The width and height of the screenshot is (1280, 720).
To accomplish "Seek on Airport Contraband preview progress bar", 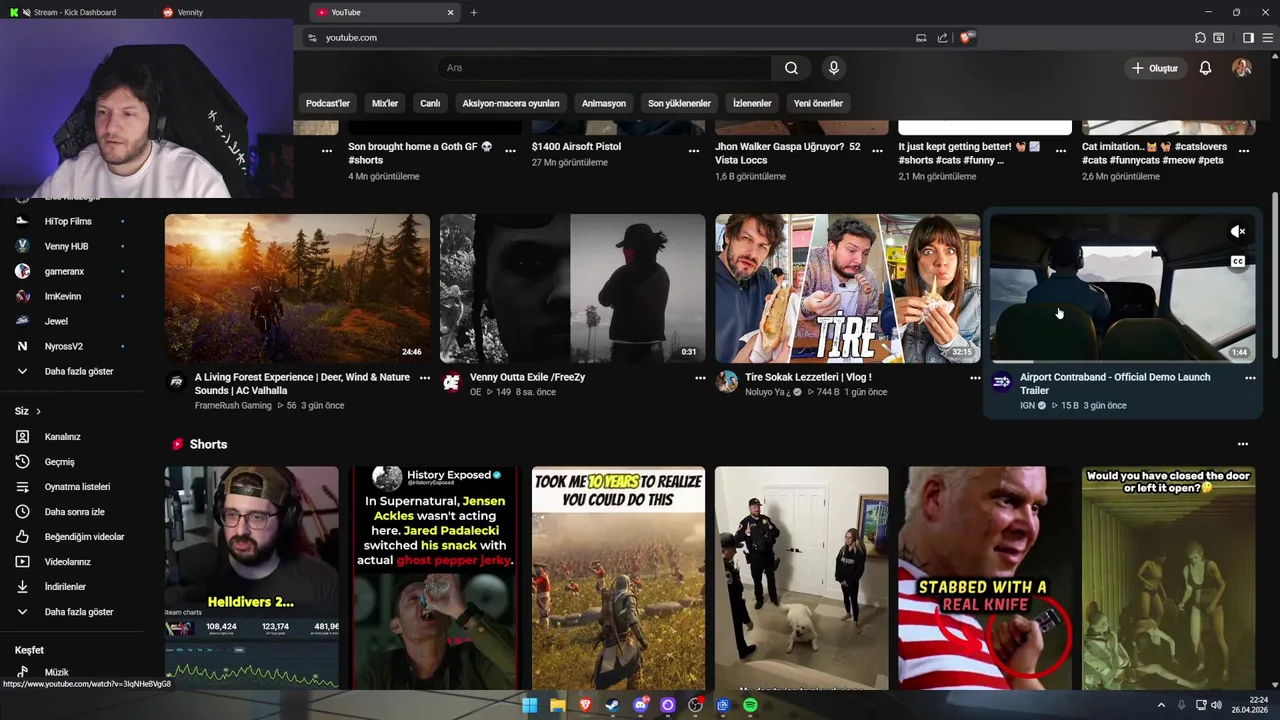I will pos(1122,361).
